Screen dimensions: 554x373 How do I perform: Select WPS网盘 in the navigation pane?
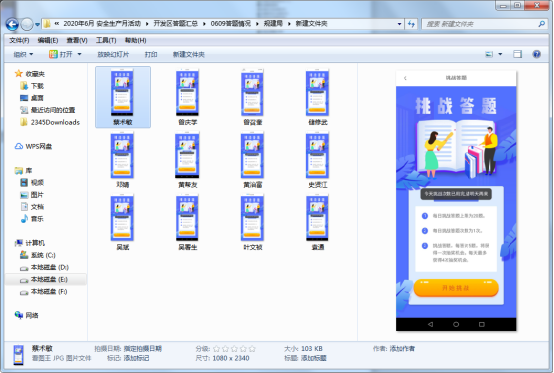coord(34,146)
